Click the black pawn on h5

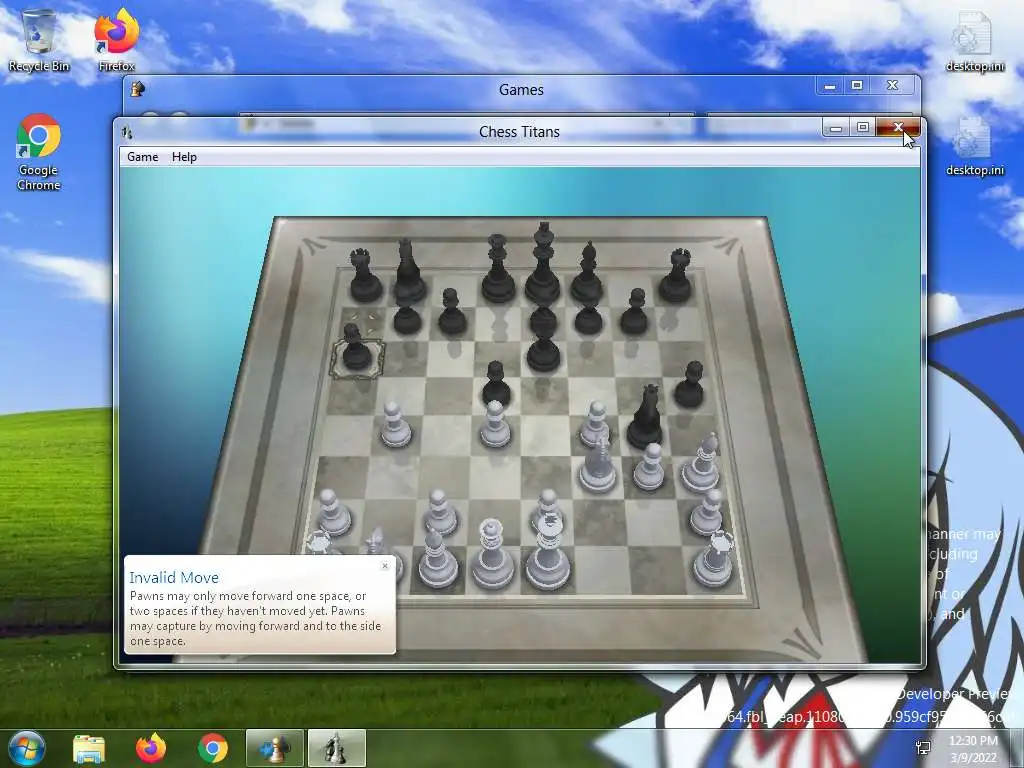pos(689,385)
